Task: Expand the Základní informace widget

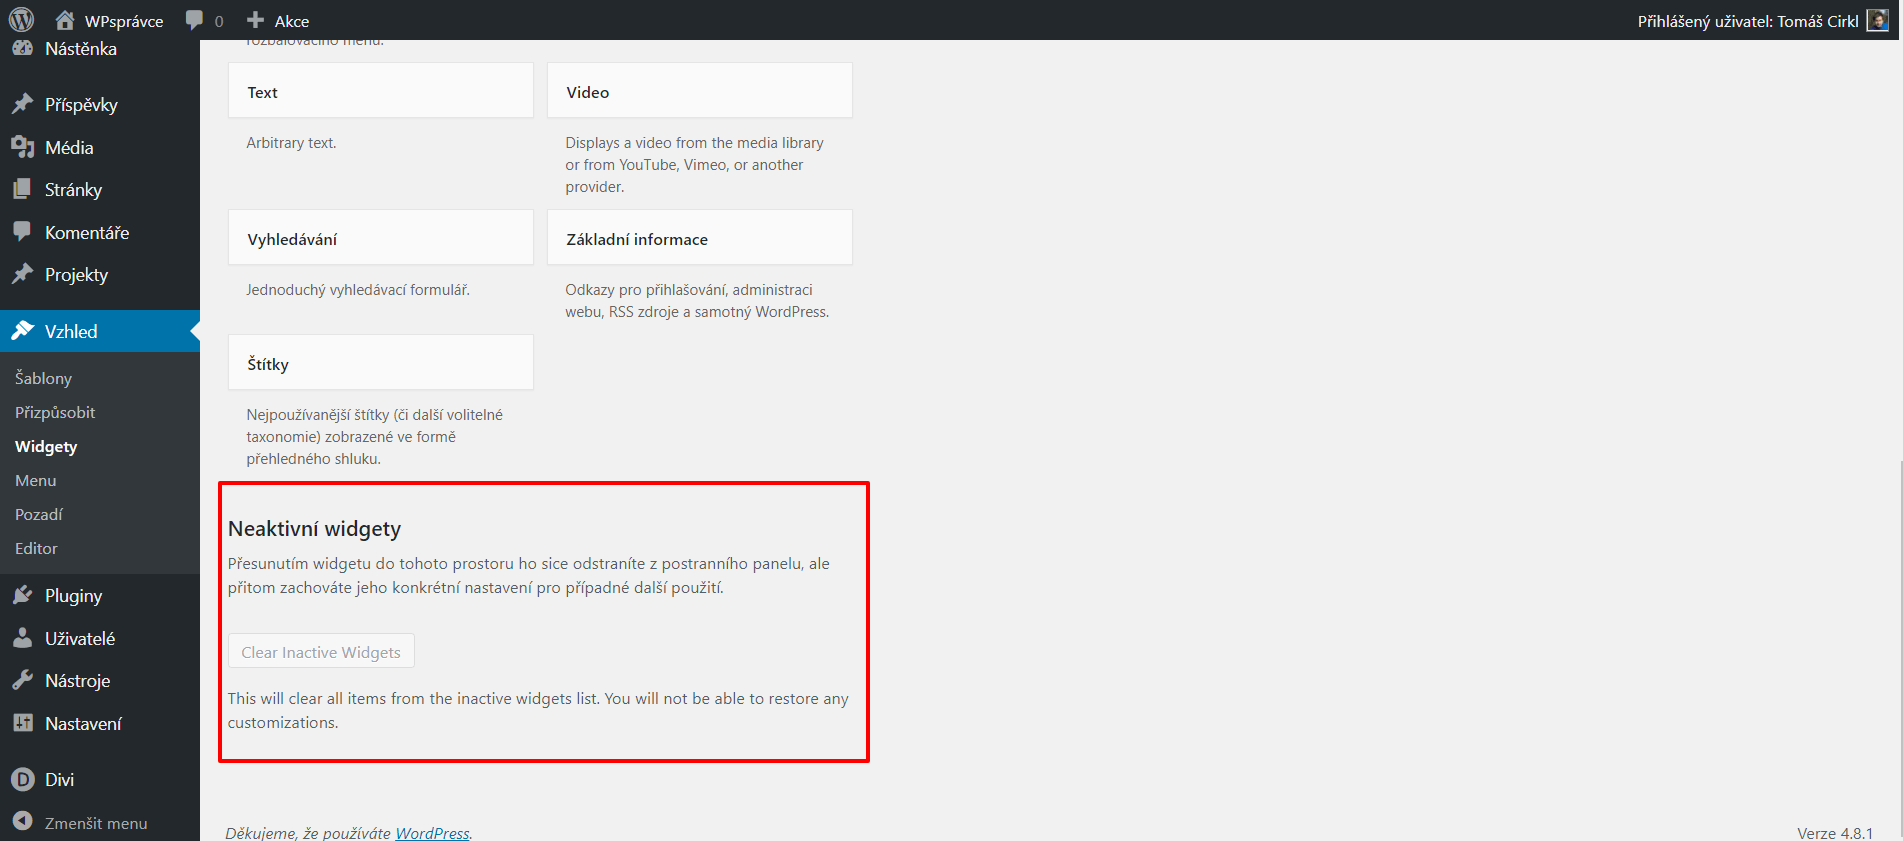Action: [x=700, y=238]
